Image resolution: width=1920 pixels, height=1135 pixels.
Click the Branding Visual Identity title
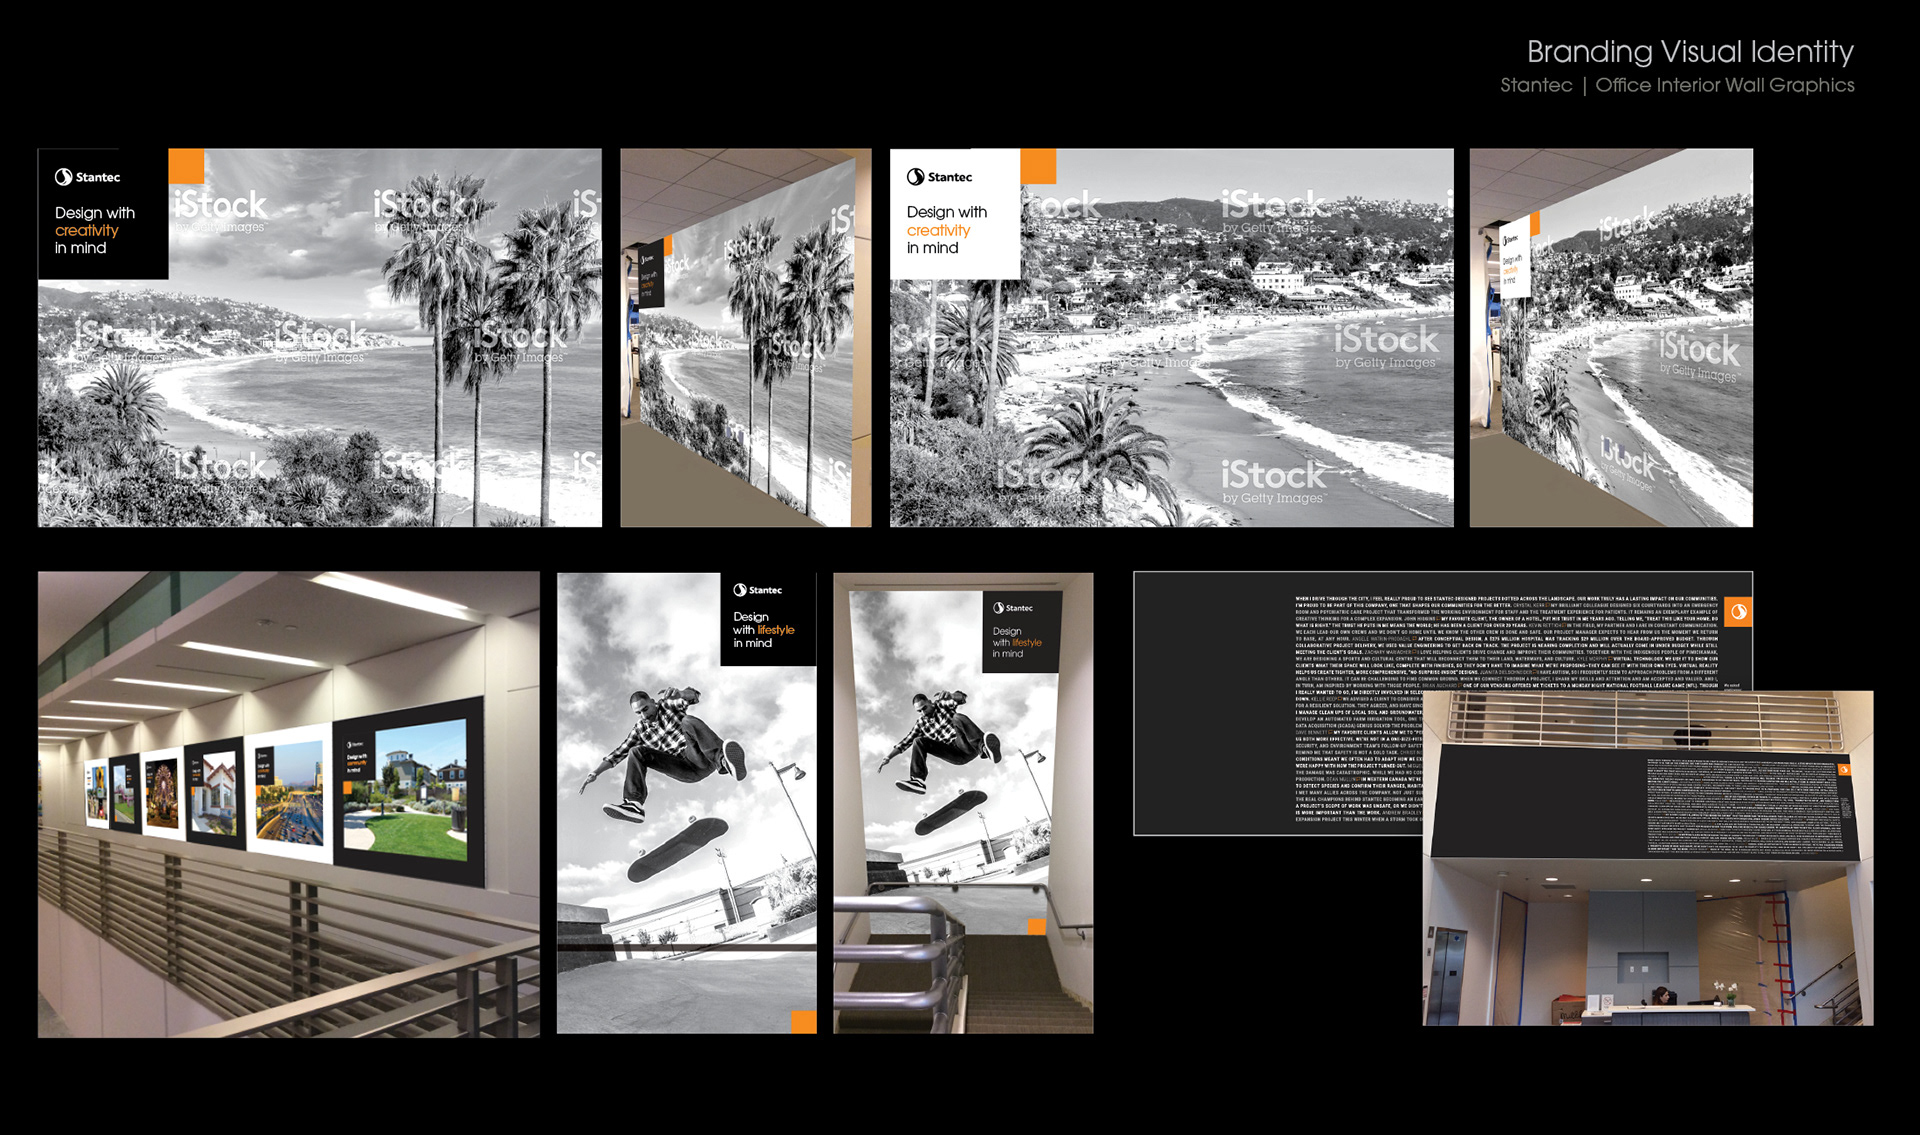[x=1689, y=52]
